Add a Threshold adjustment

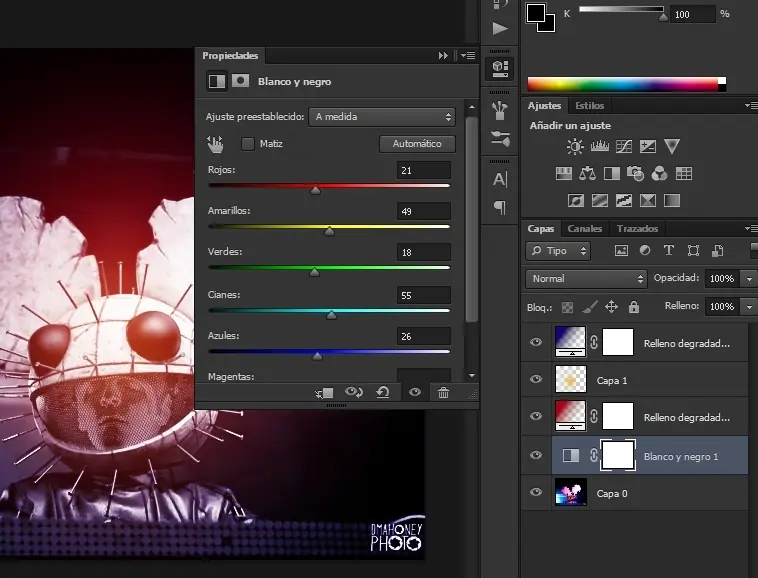[x=624, y=201]
